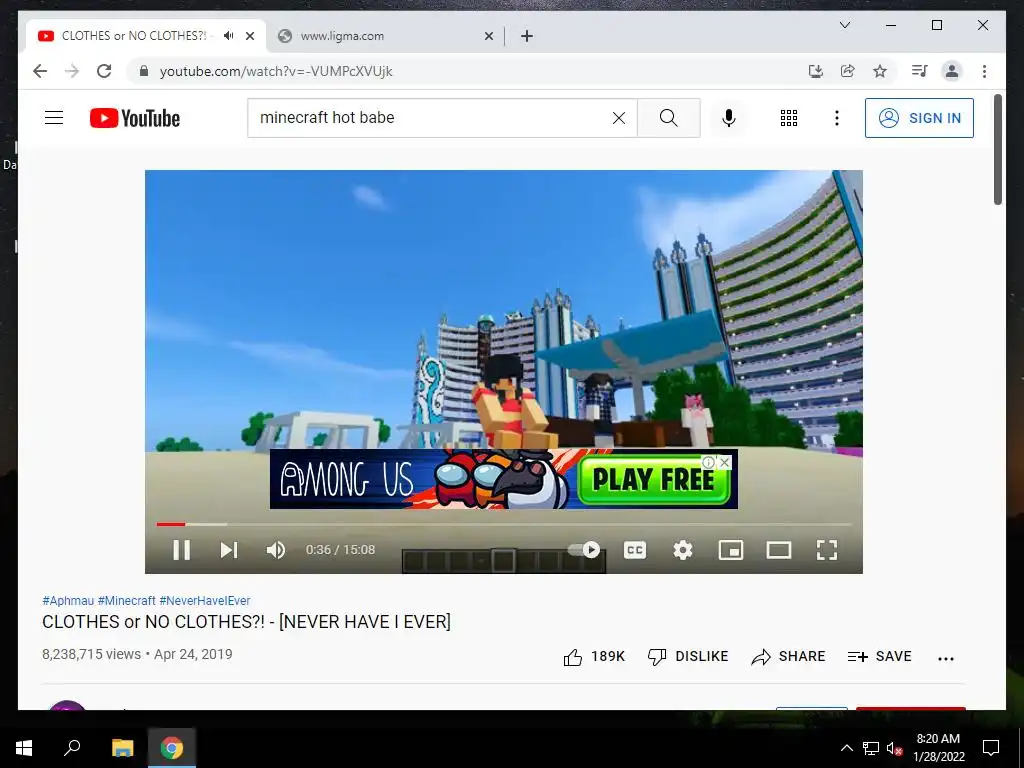The height and width of the screenshot is (768, 1024).
Task: Open YouTube apps grid
Action: (x=789, y=118)
